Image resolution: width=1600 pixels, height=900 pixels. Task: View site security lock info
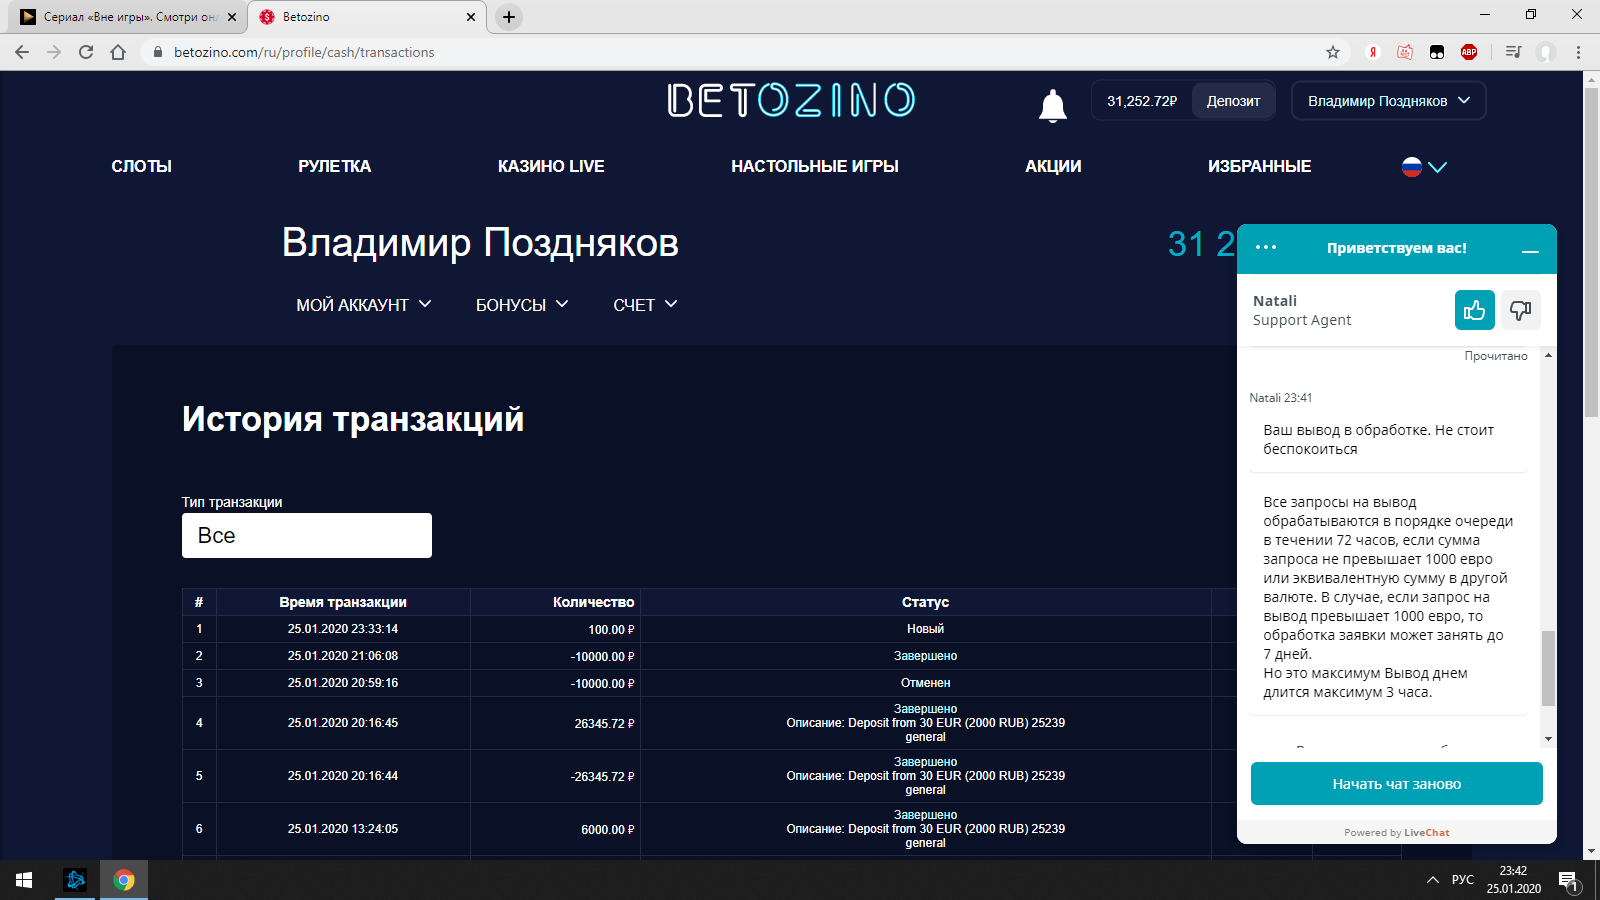tap(157, 52)
